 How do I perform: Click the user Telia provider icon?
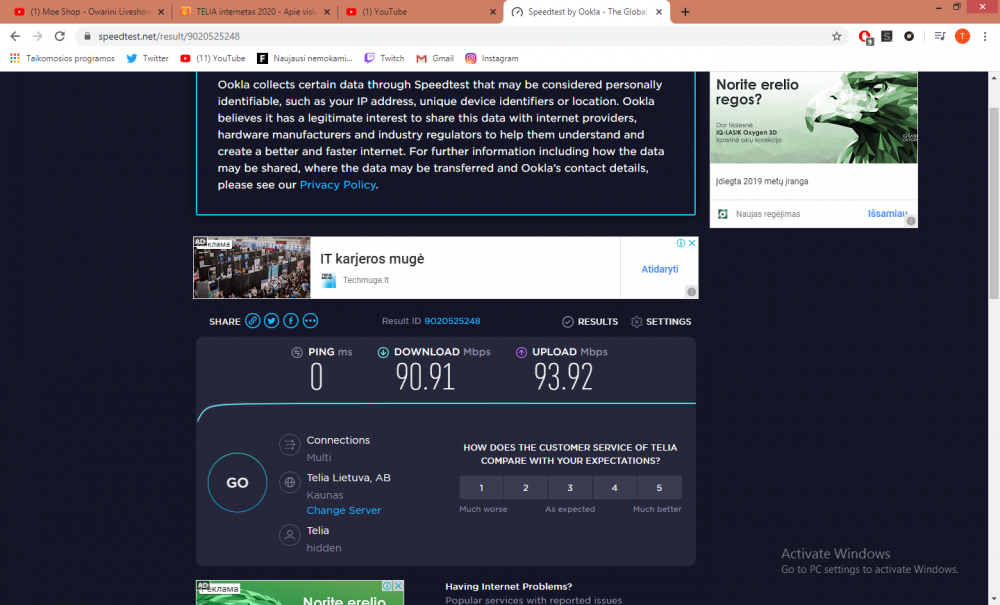[290, 535]
